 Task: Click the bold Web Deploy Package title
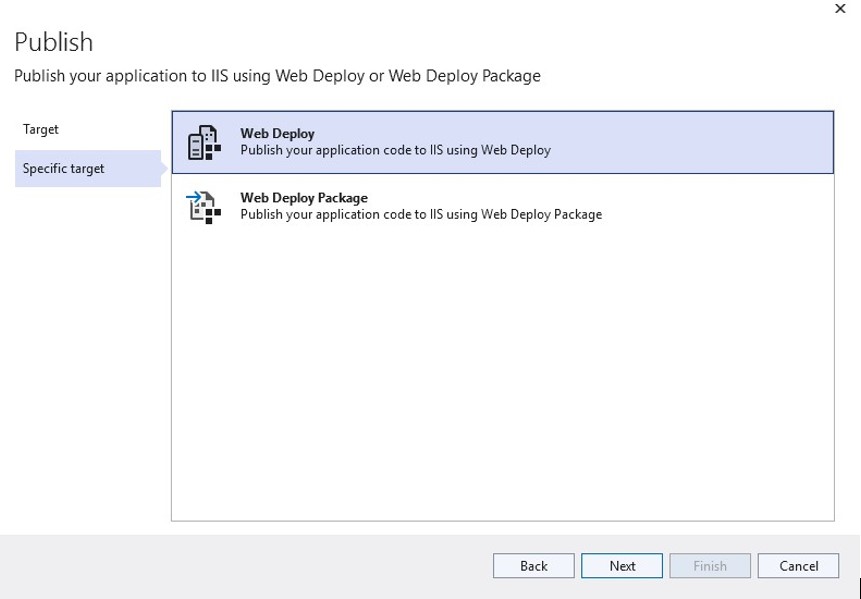pos(304,198)
